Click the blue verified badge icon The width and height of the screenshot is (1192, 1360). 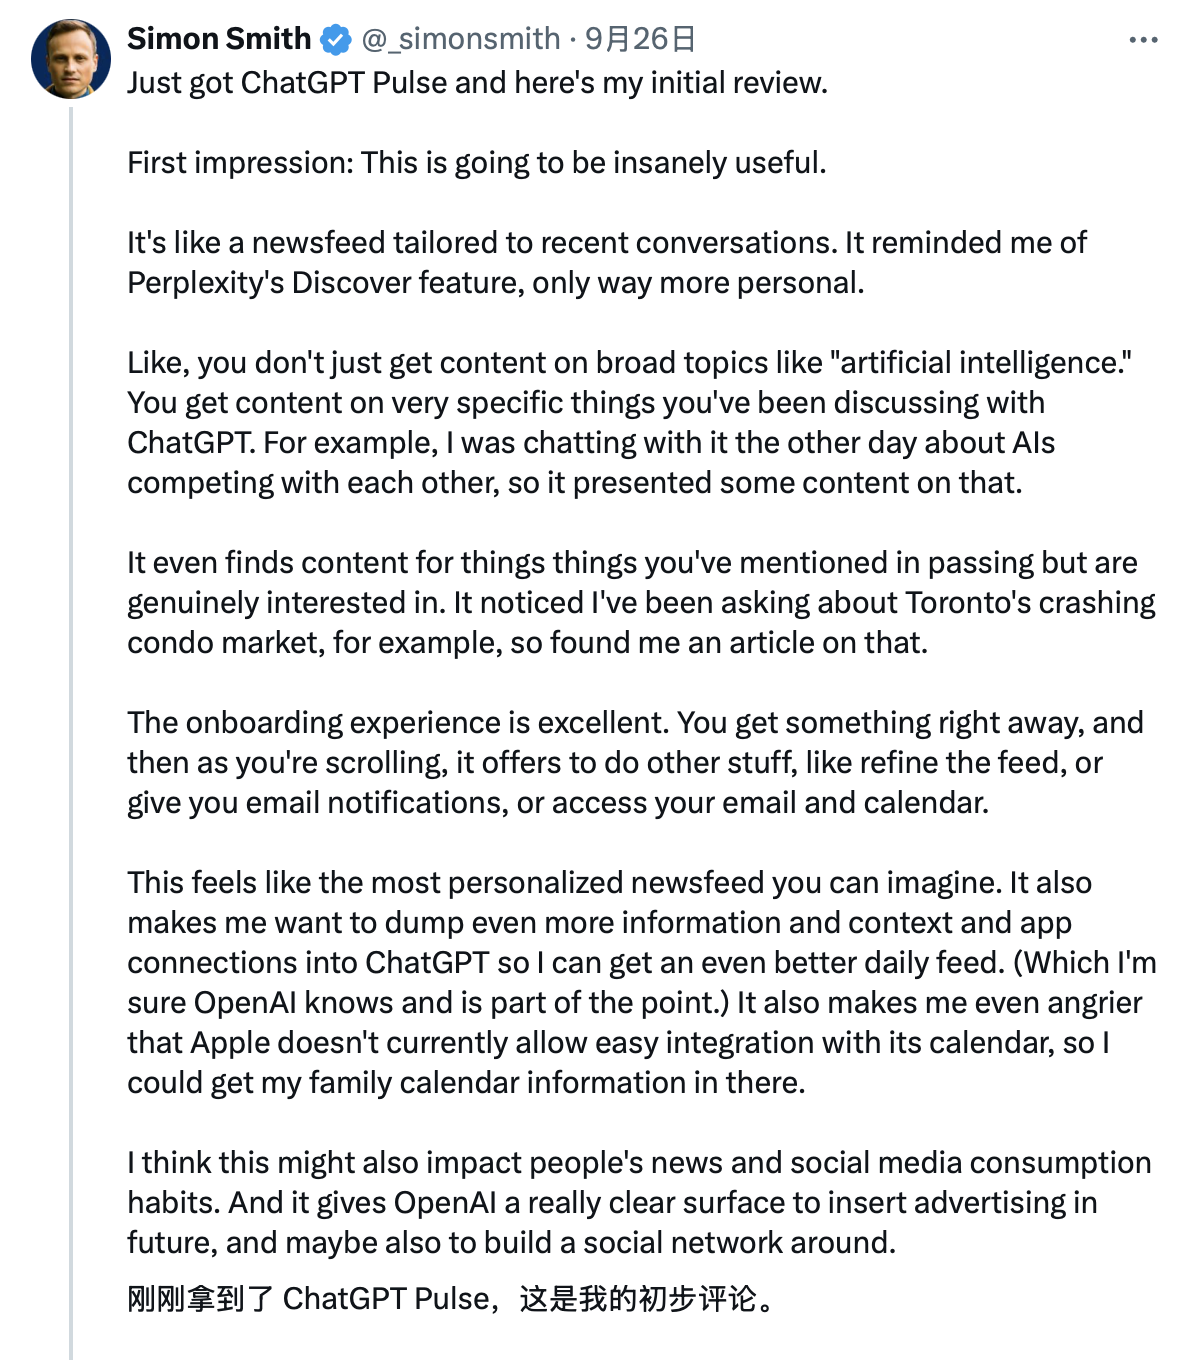tap(336, 40)
